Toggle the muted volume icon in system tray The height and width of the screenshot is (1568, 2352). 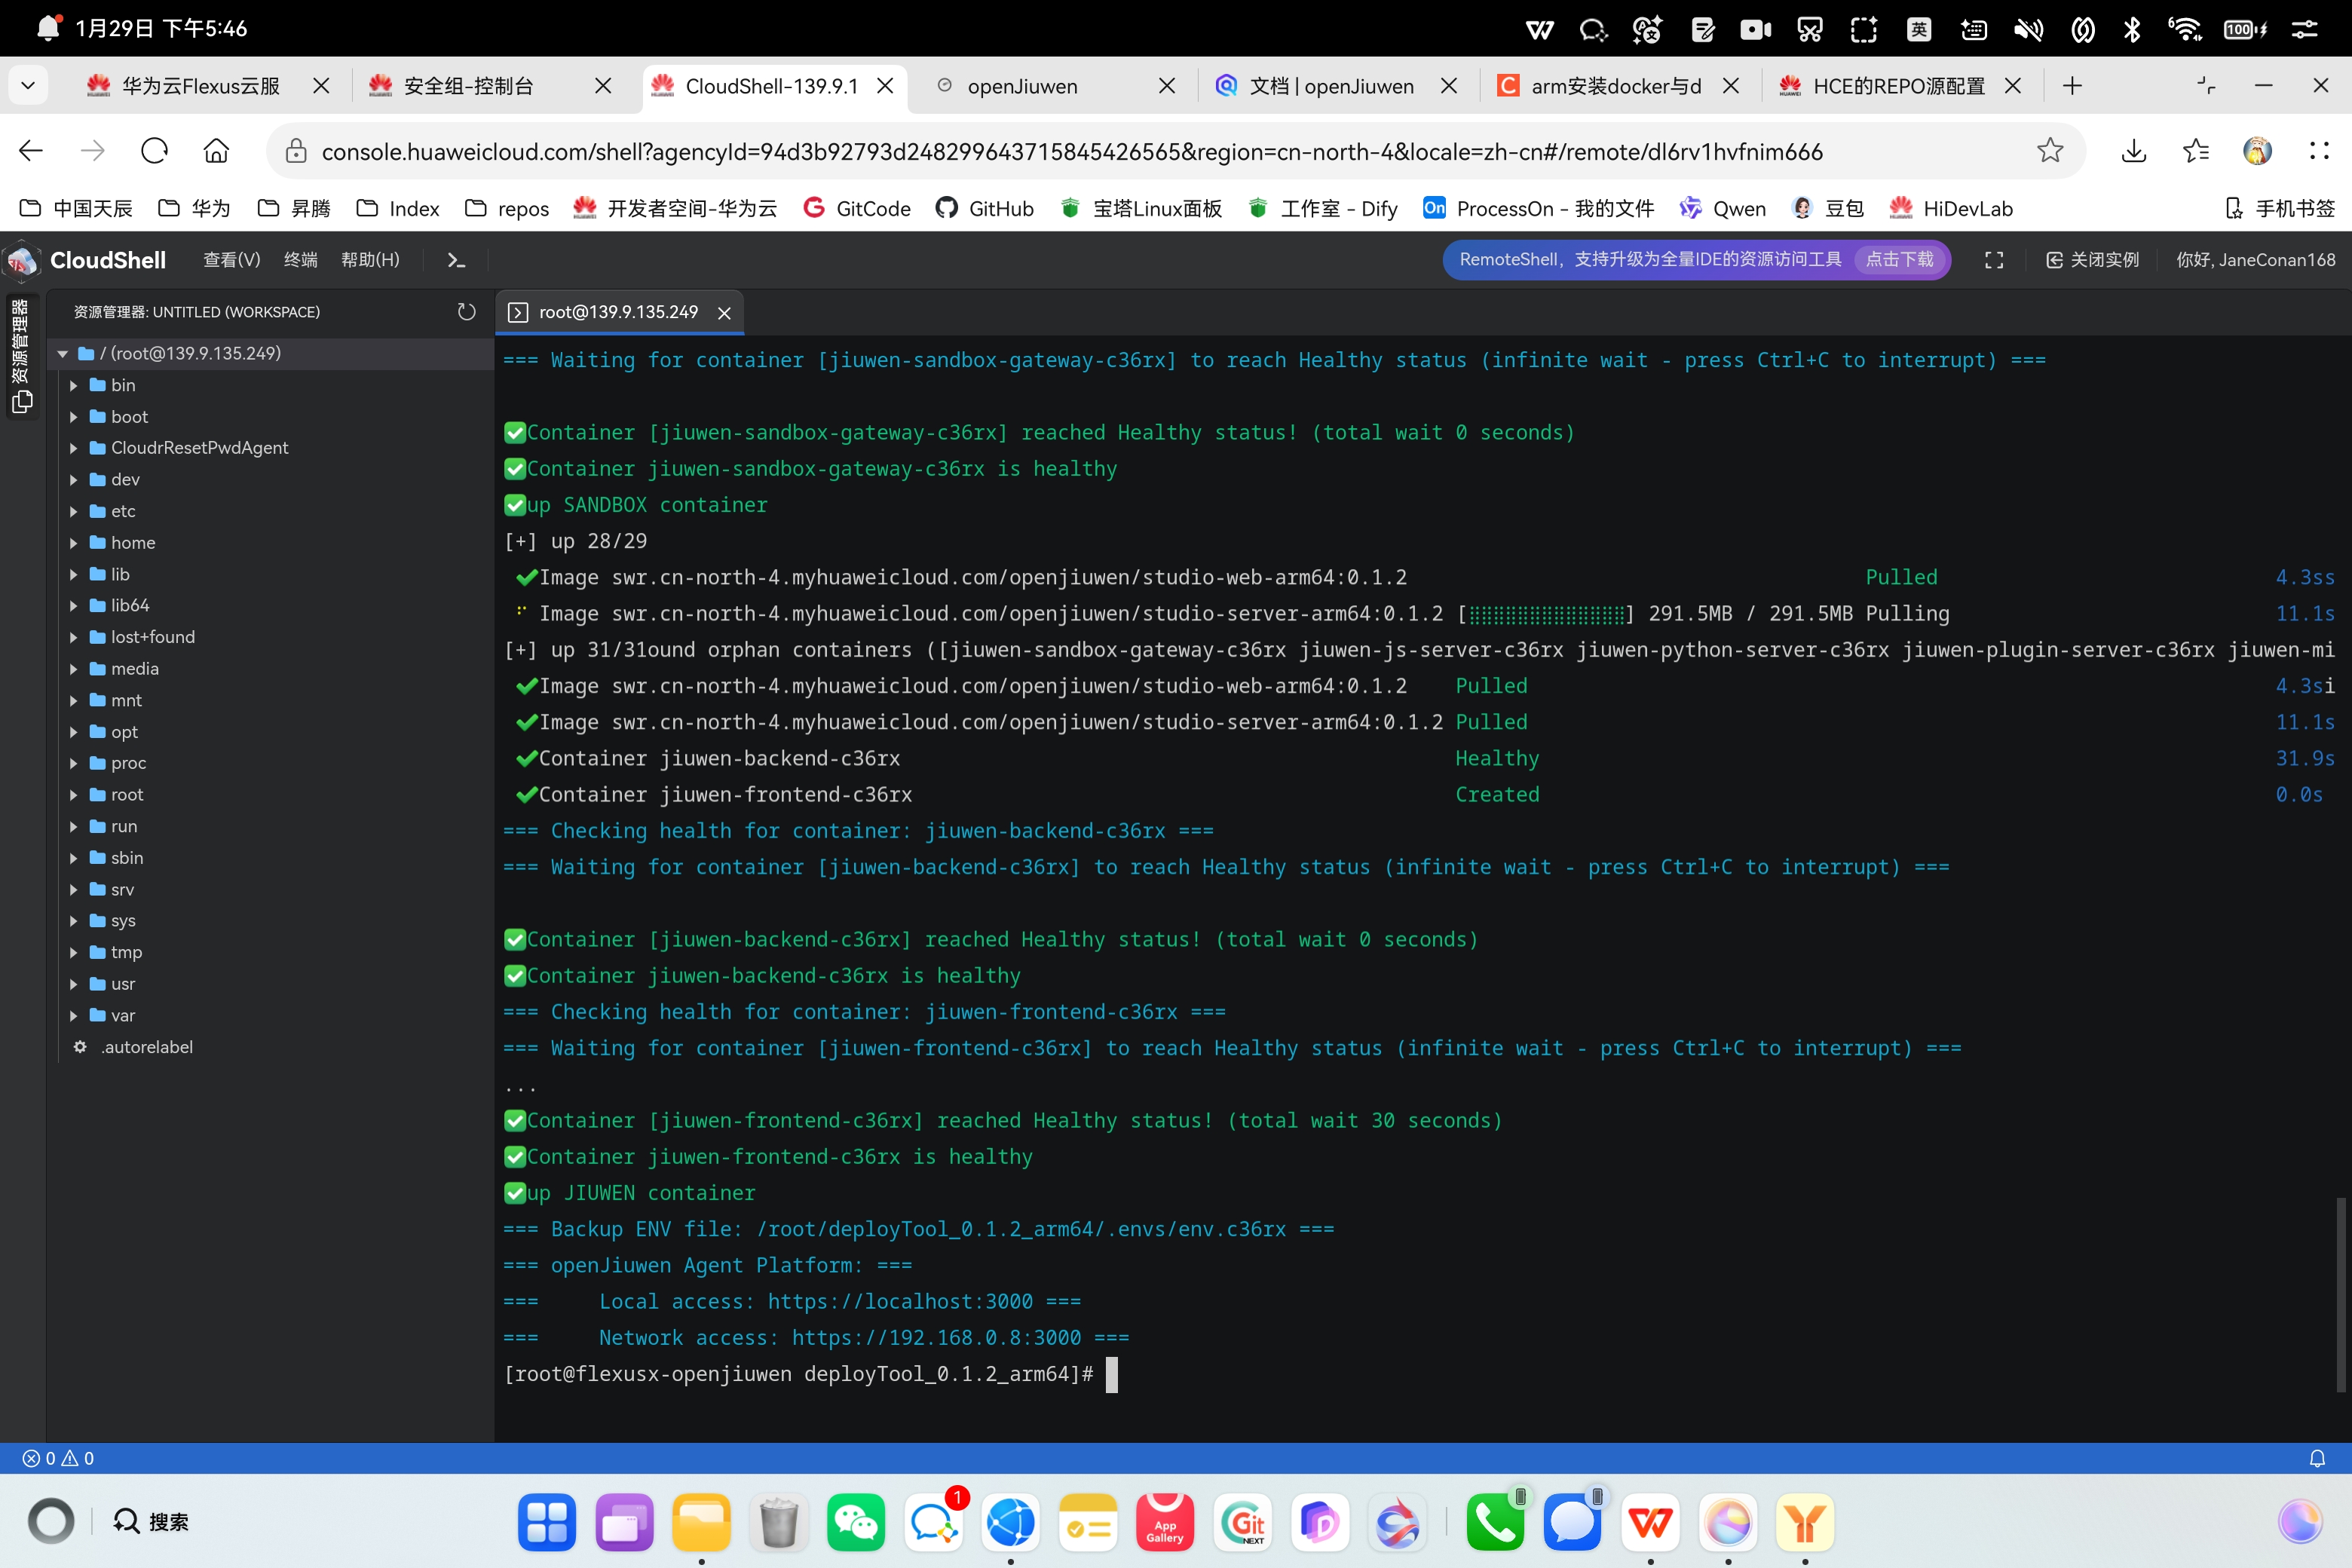pyautogui.click(x=2028, y=29)
